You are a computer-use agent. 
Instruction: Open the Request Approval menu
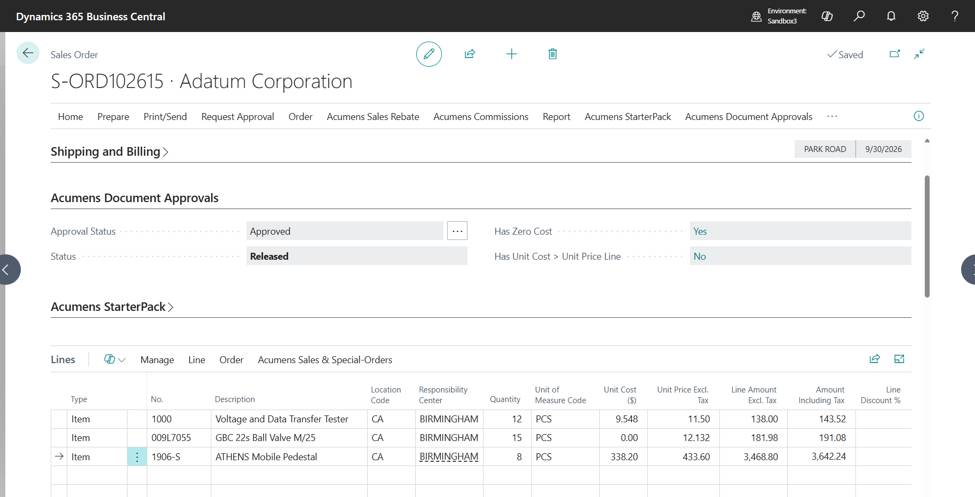[x=238, y=116]
